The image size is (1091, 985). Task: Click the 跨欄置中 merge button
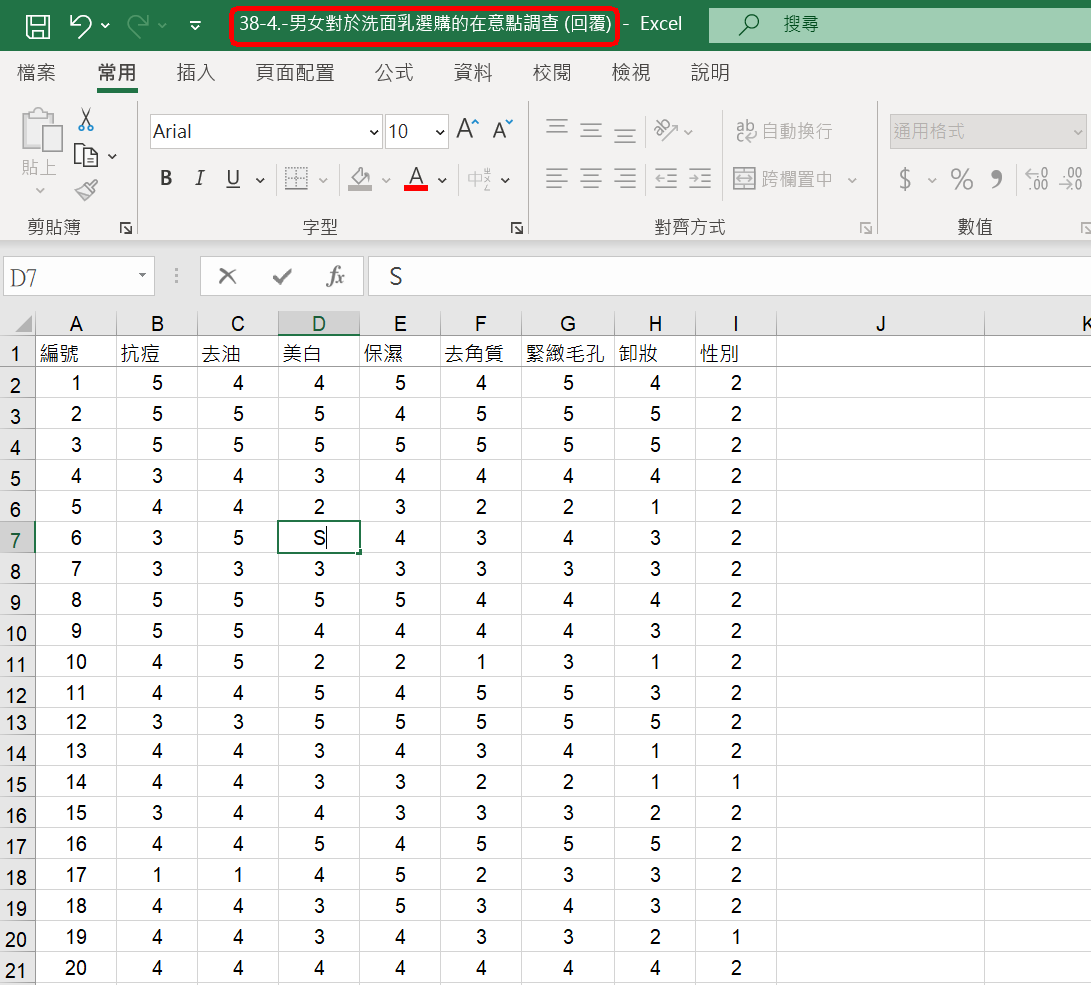pos(784,179)
